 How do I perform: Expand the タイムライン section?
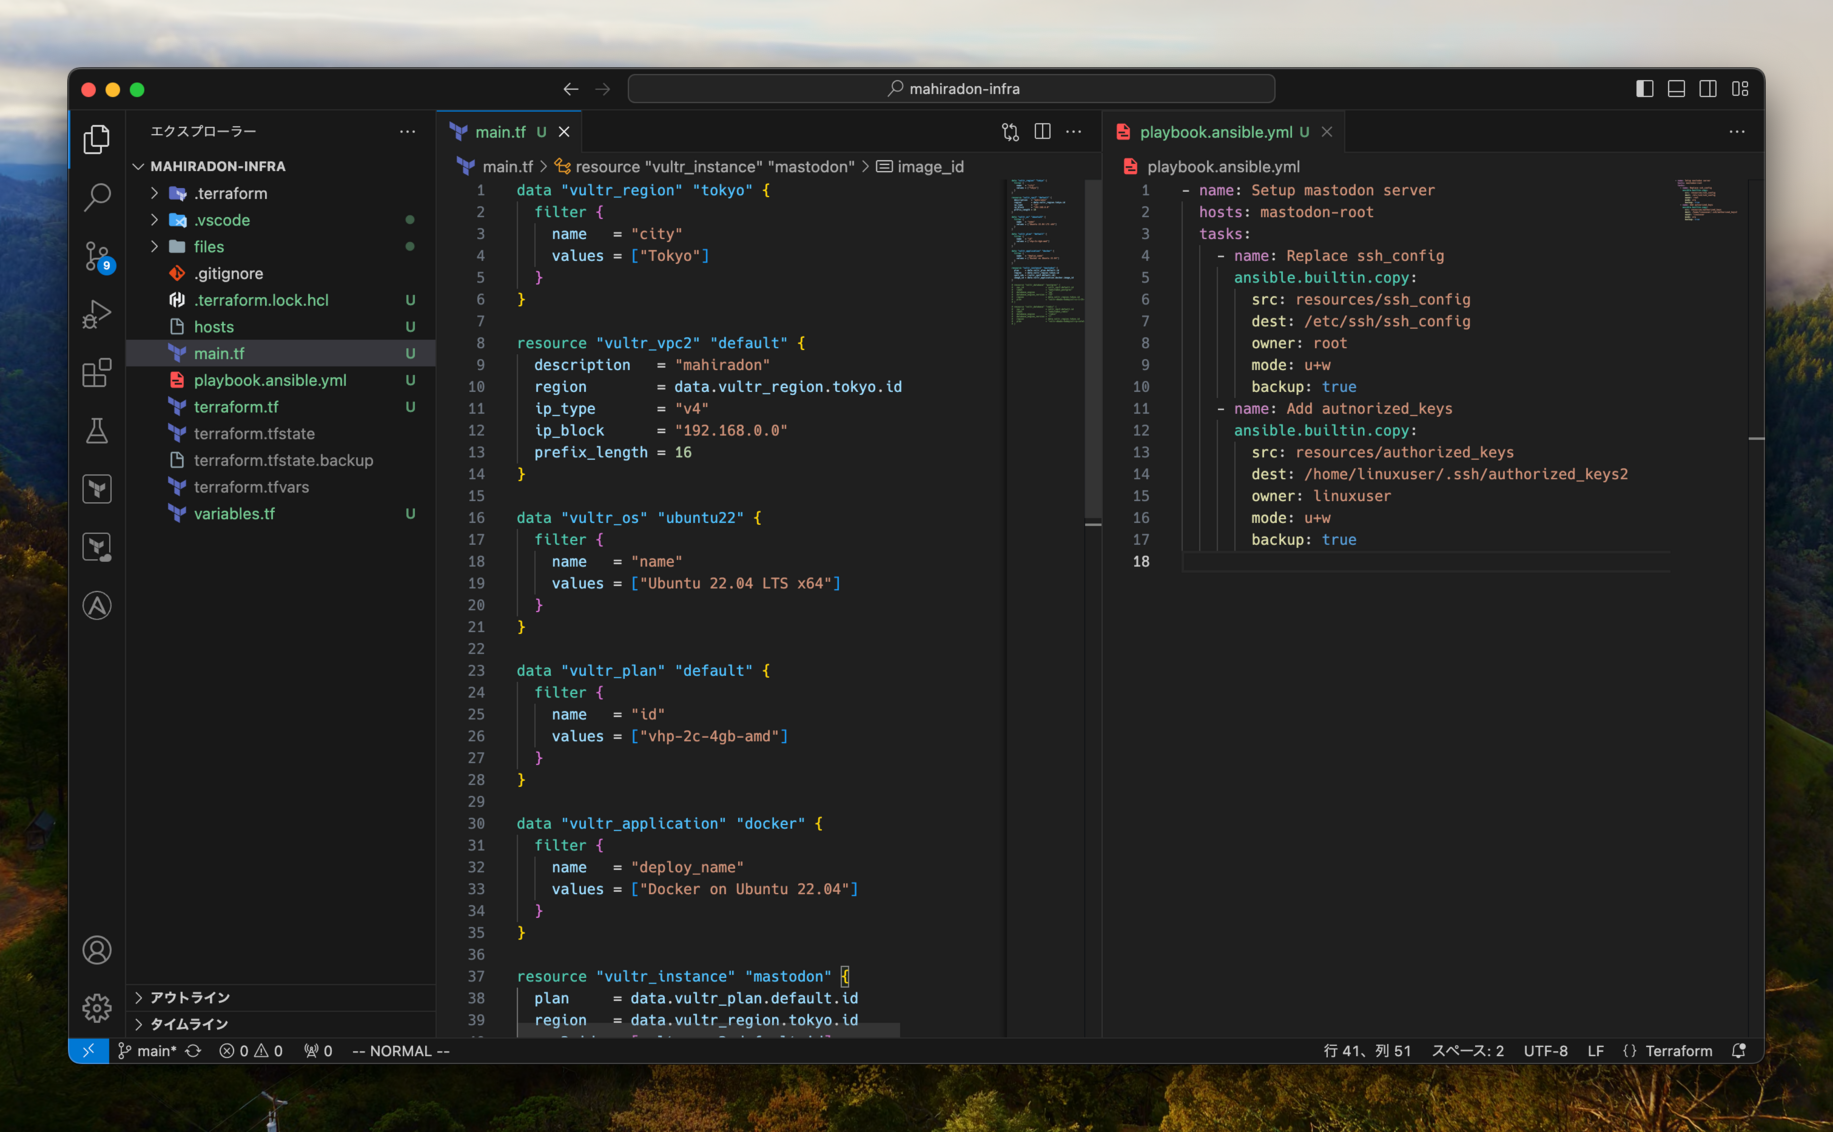tap(189, 1024)
